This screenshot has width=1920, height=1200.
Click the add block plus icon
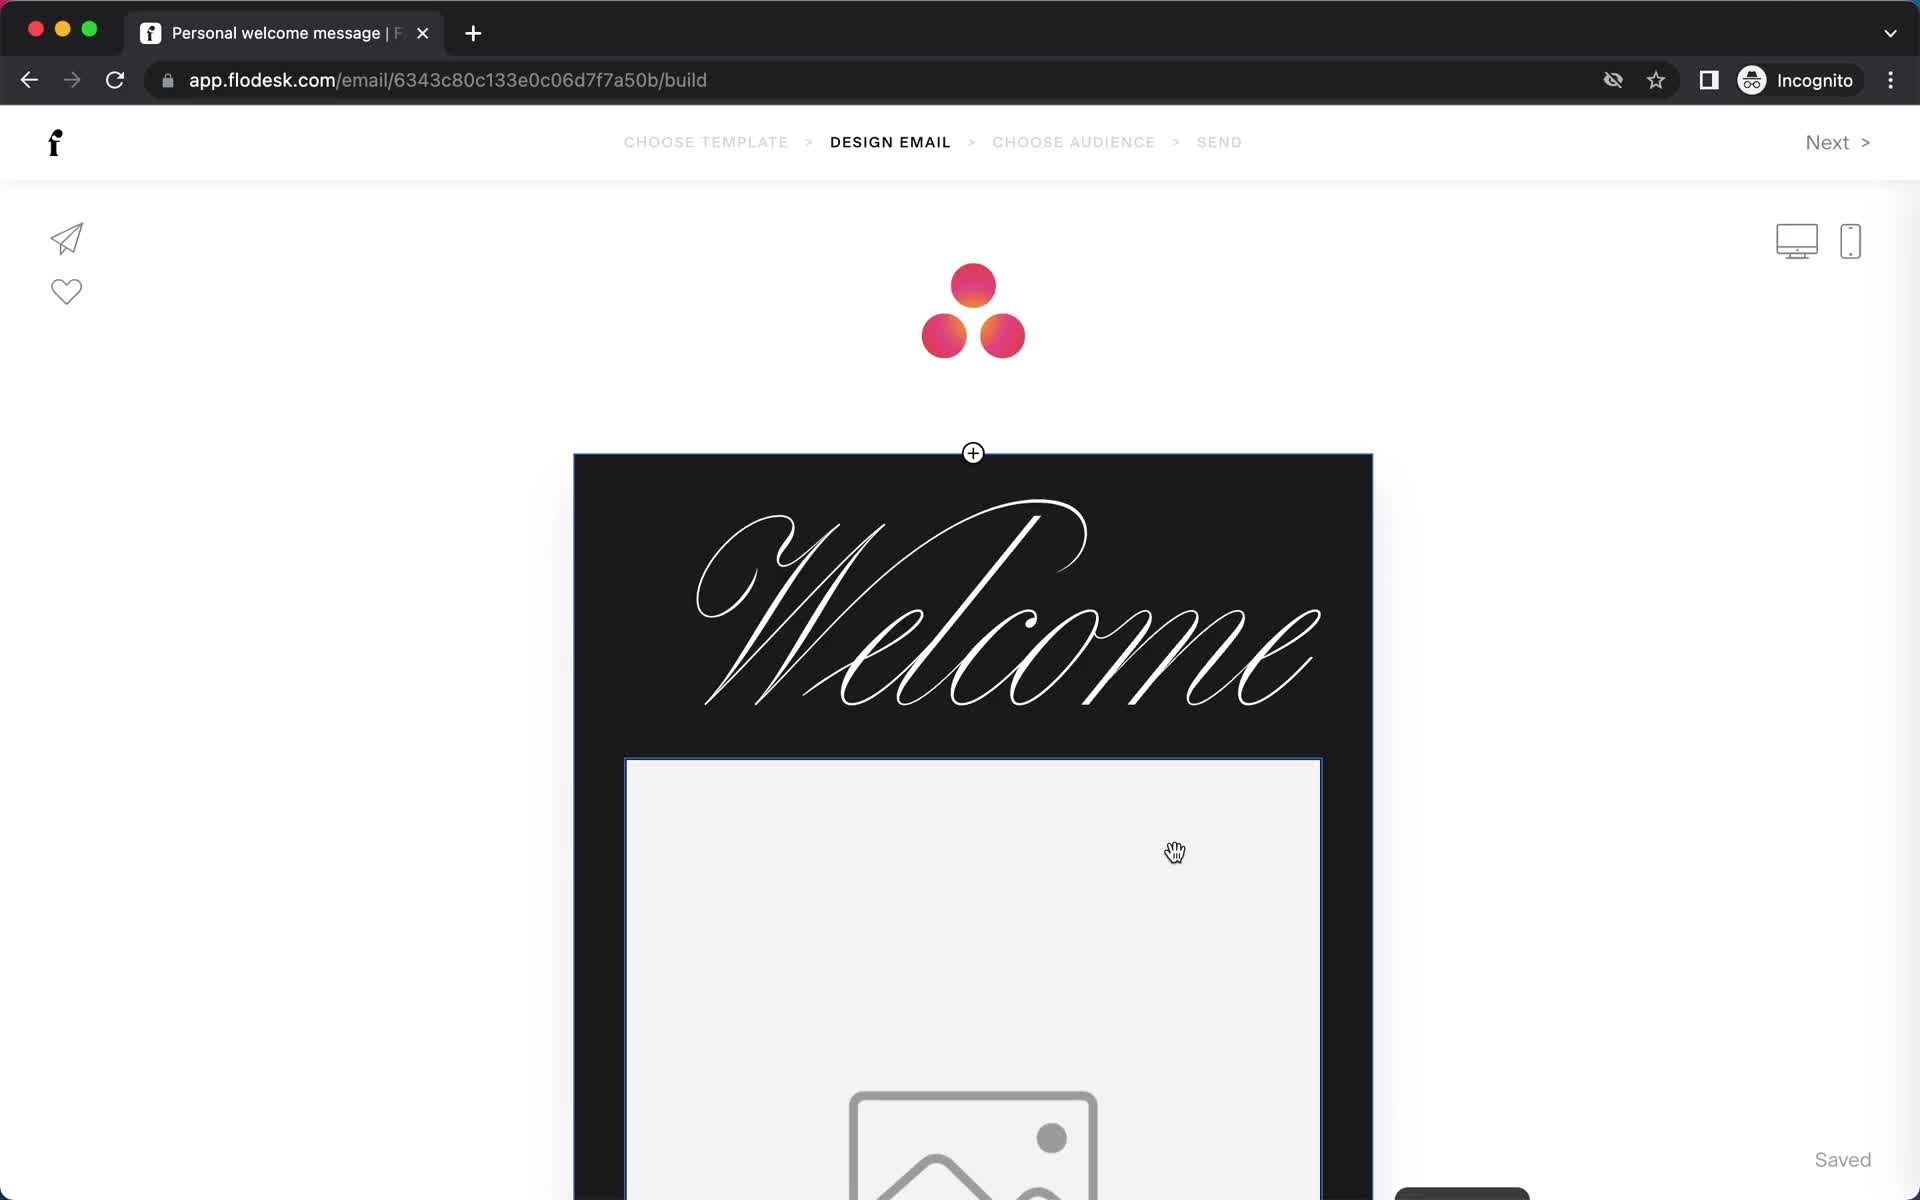tap(973, 452)
